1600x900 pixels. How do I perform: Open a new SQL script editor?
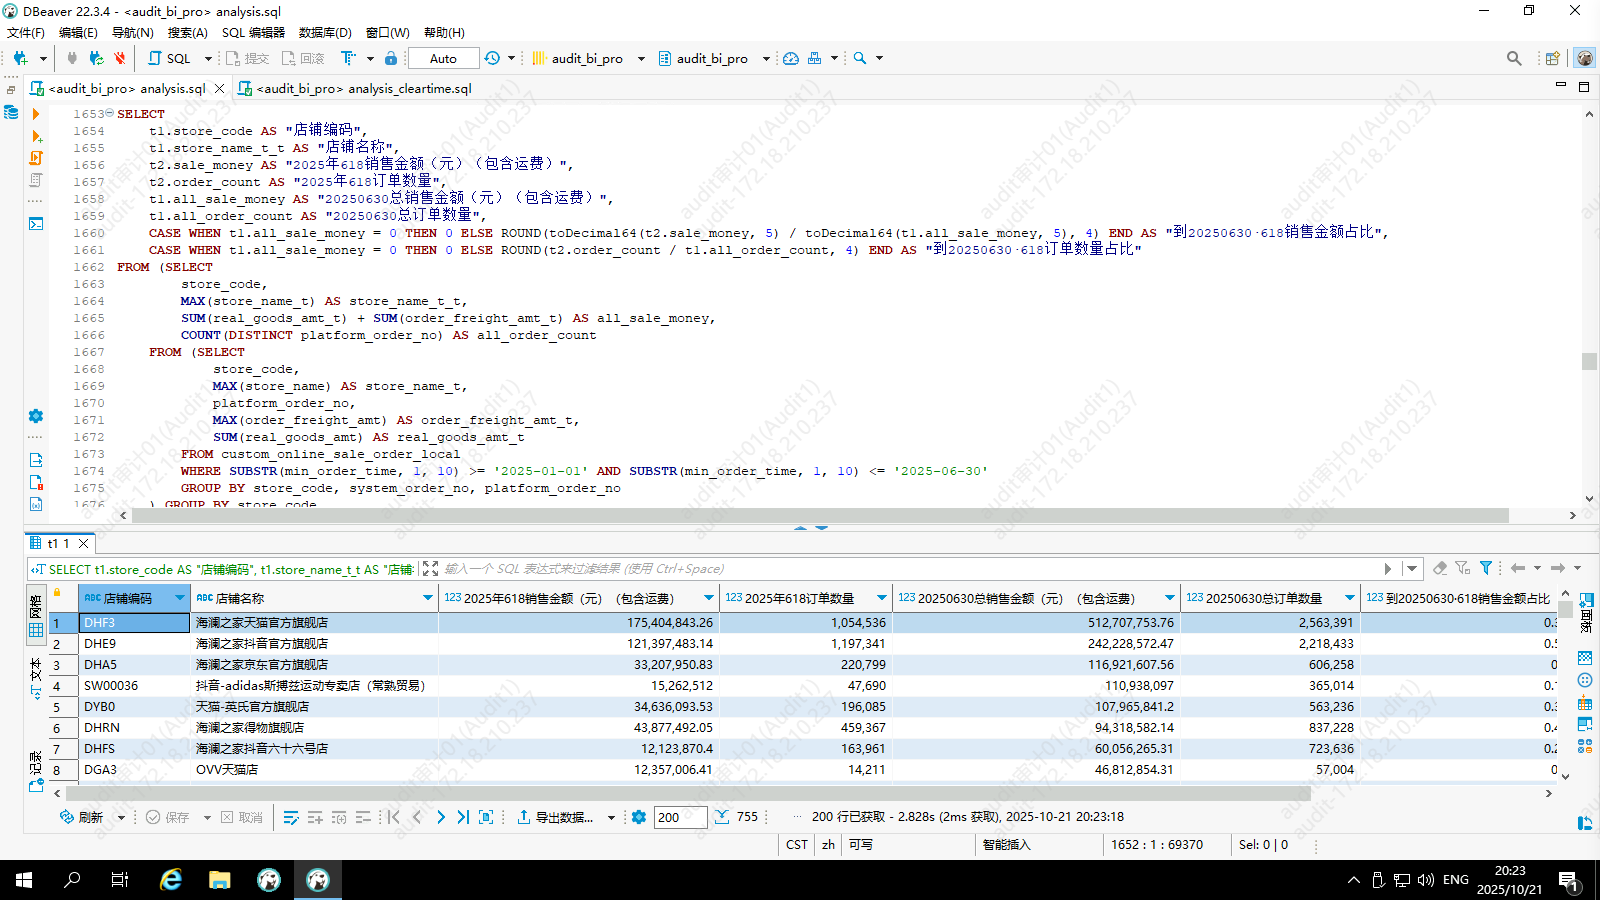[x=169, y=58]
